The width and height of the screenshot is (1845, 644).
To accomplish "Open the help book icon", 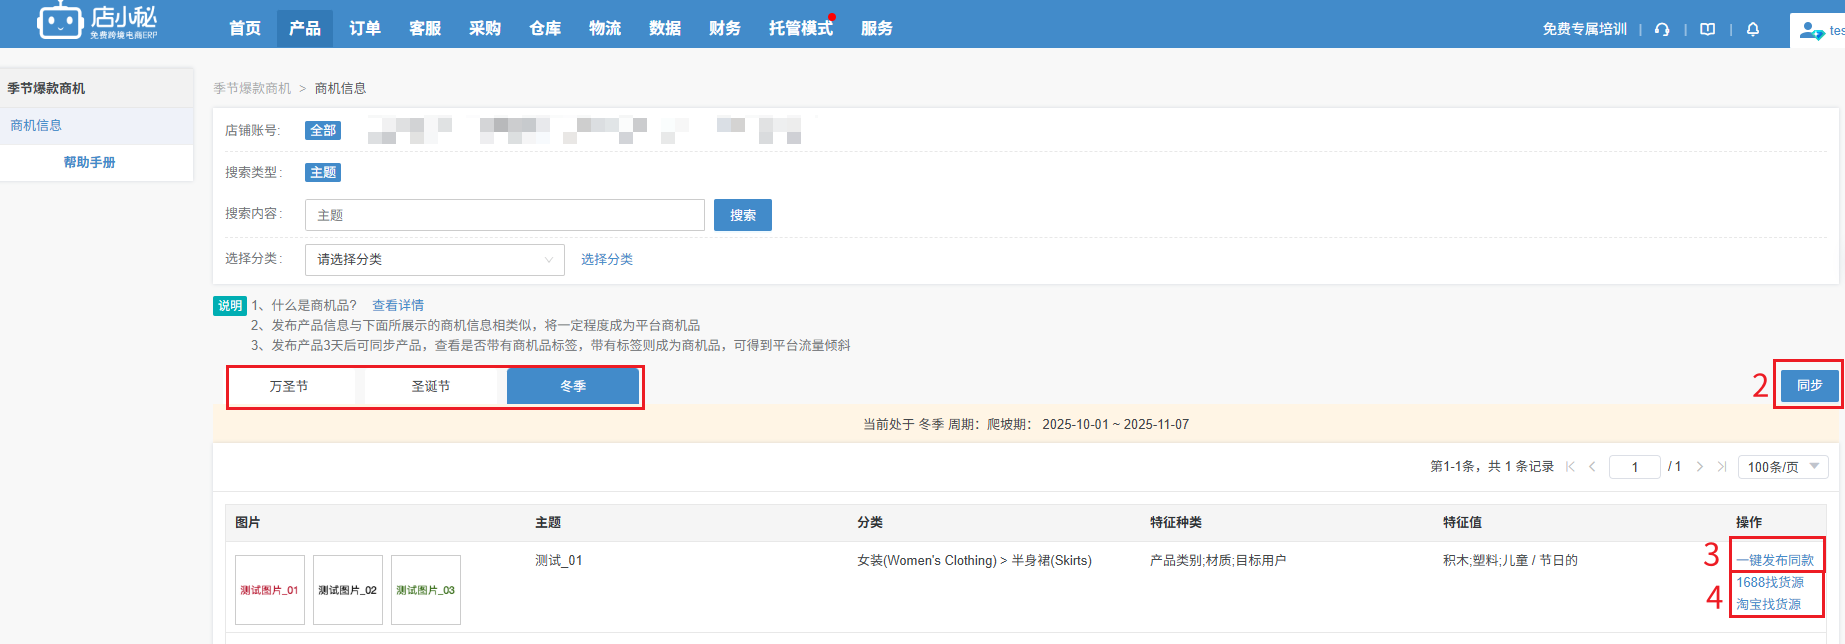I will coord(1707,29).
